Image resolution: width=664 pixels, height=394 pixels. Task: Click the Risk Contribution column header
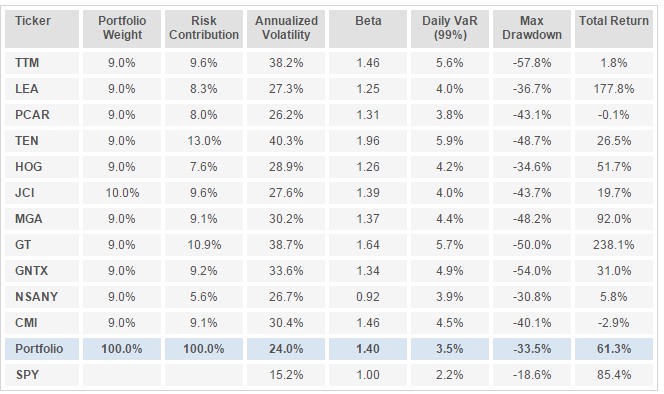[204, 29]
